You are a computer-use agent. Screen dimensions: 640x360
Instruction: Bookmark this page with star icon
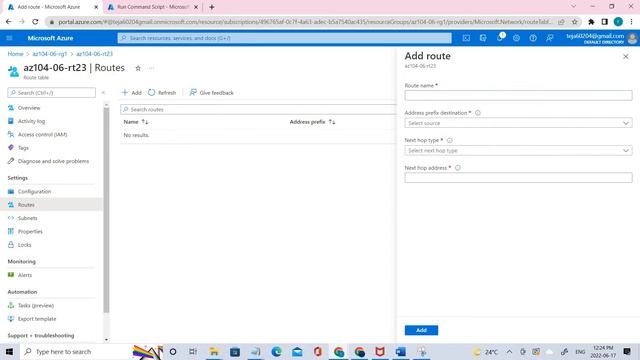[575, 22]
